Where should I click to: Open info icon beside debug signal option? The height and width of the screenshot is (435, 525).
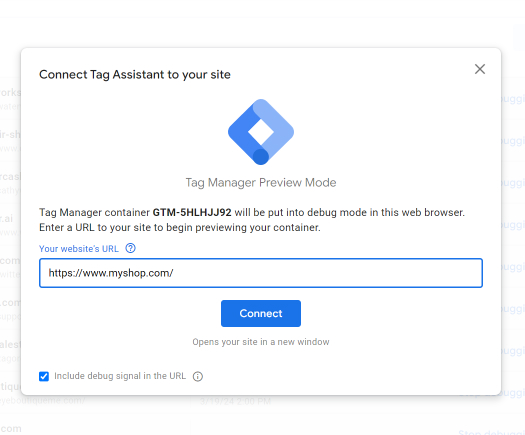(198, 376)
